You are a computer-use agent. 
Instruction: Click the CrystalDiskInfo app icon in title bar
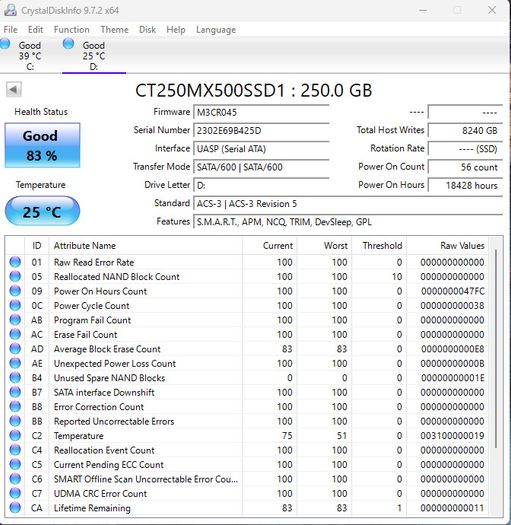pyautogui.click(x=10, y=10)
